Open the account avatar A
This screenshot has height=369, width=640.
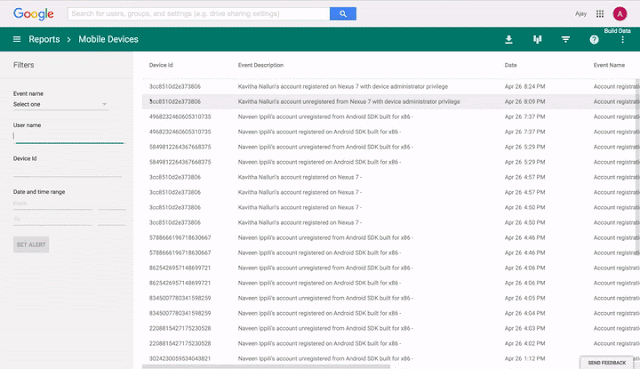(620, 14)
